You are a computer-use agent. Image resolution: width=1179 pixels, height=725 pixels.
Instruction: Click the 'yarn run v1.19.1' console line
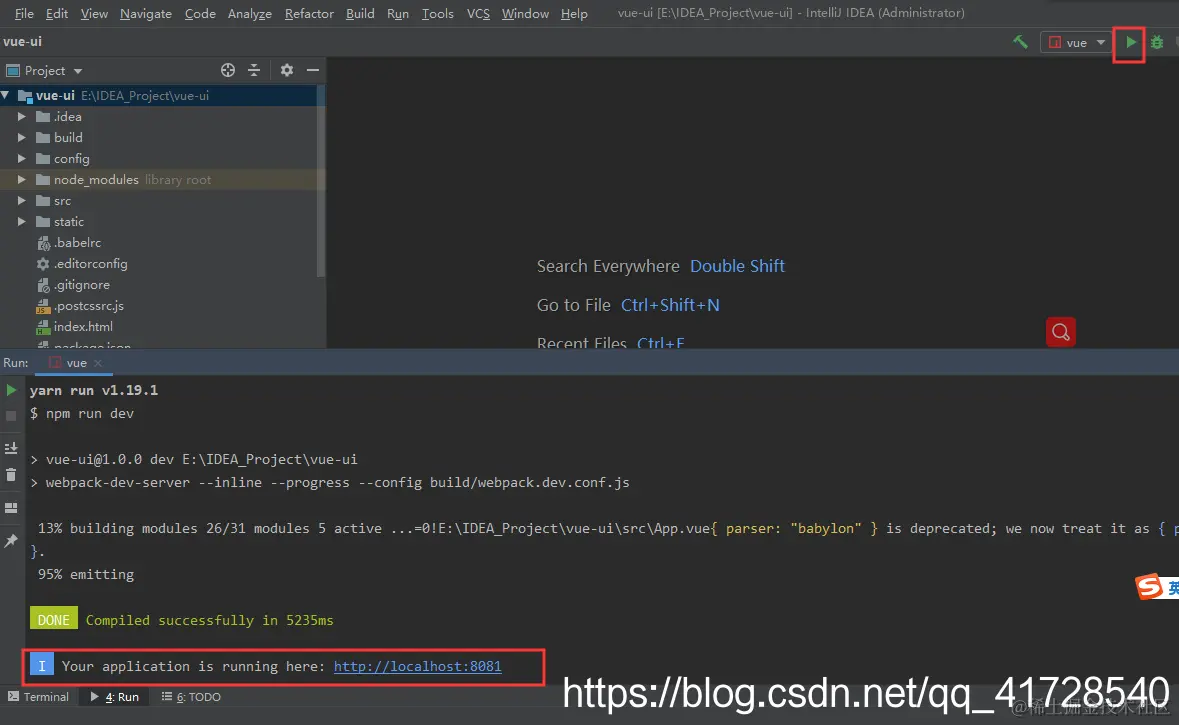[94, 390]
